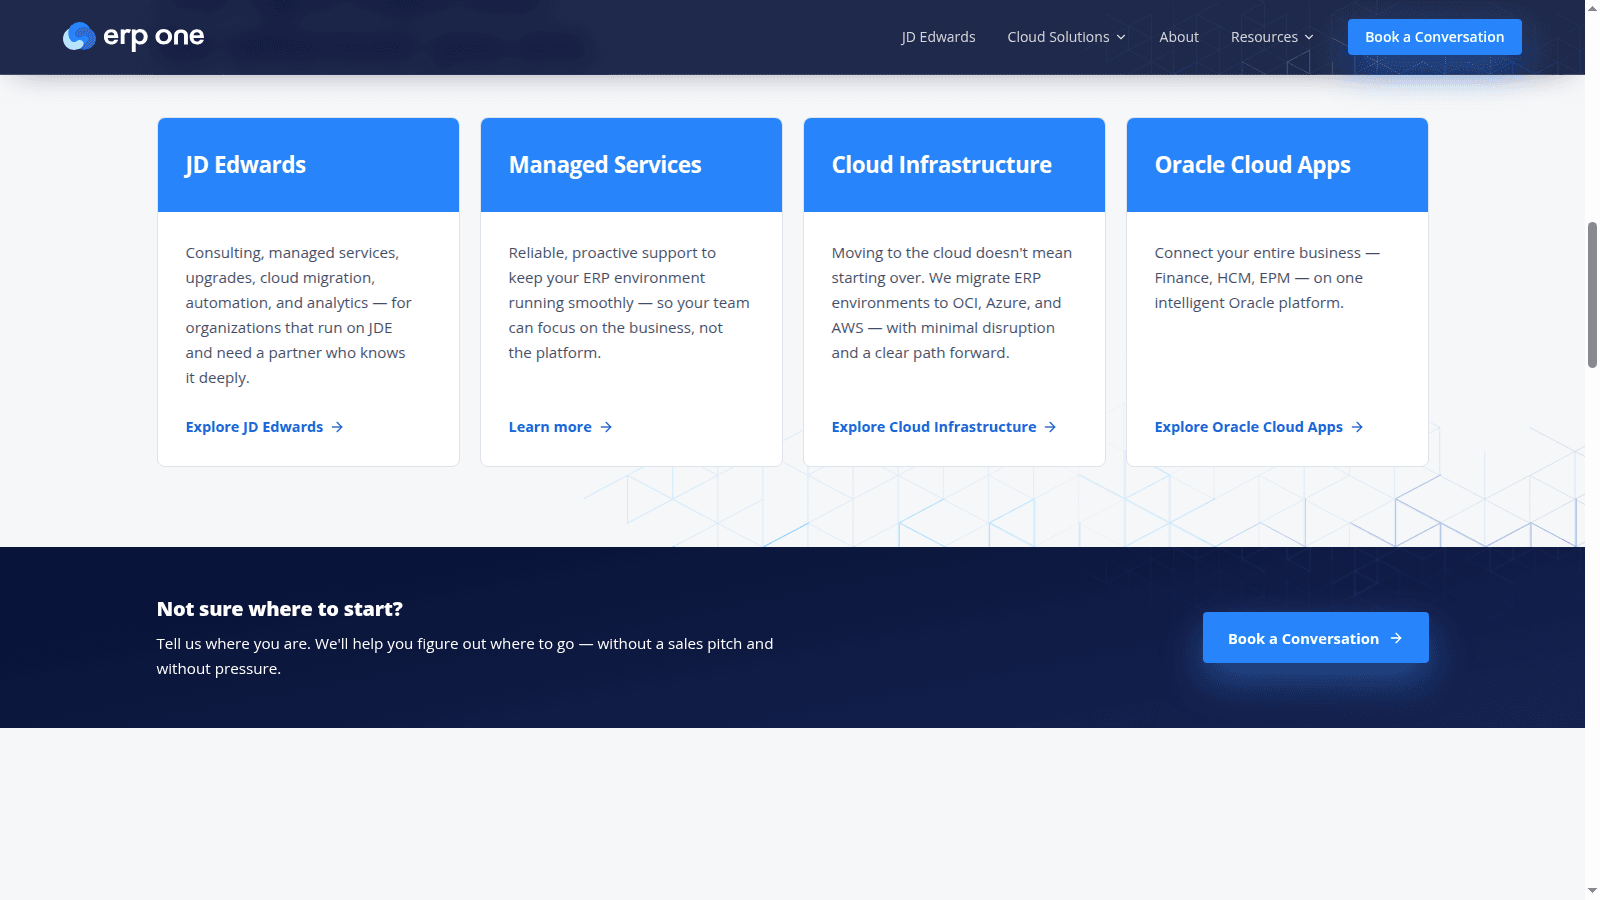The width and height of the screenshot is (1600, 900).
Task: Click Book a Conversation in header
Action: point(1434,37)
